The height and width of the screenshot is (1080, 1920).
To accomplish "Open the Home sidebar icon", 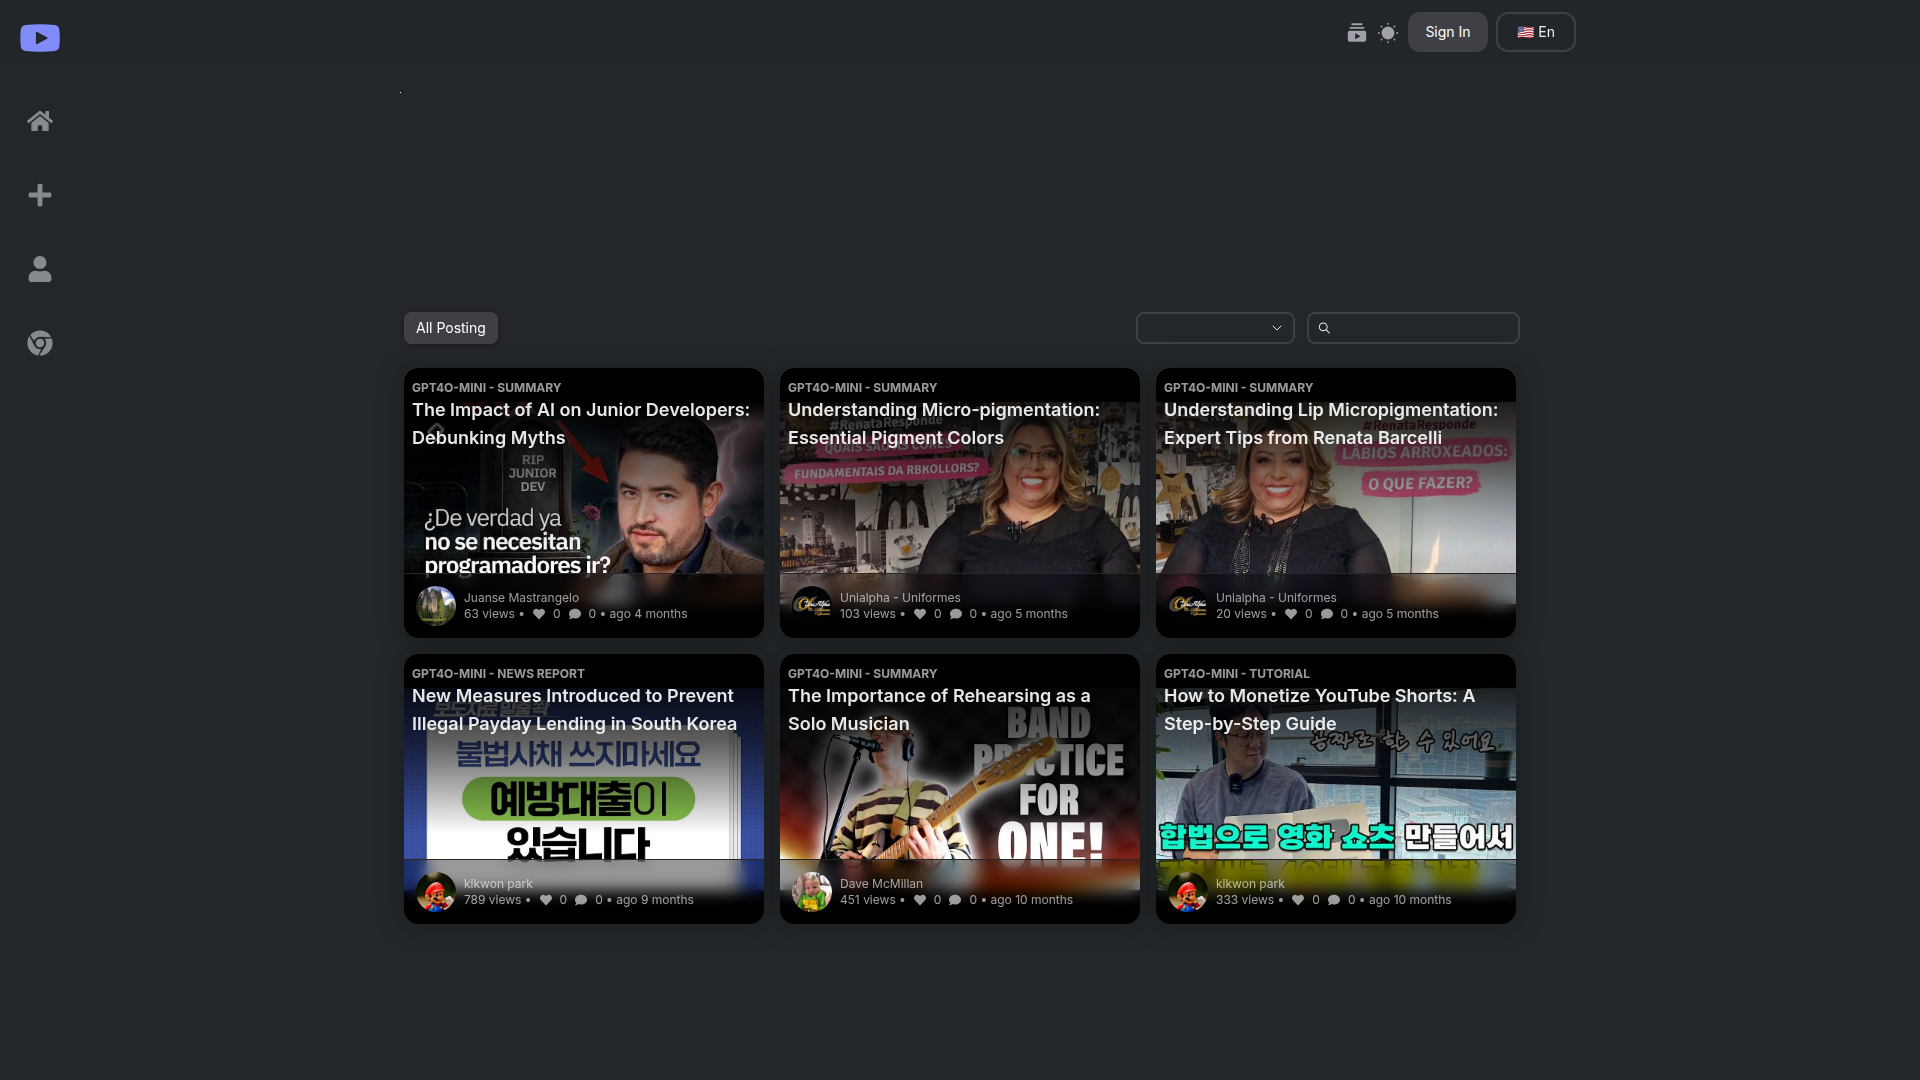I will click(40, 121).
